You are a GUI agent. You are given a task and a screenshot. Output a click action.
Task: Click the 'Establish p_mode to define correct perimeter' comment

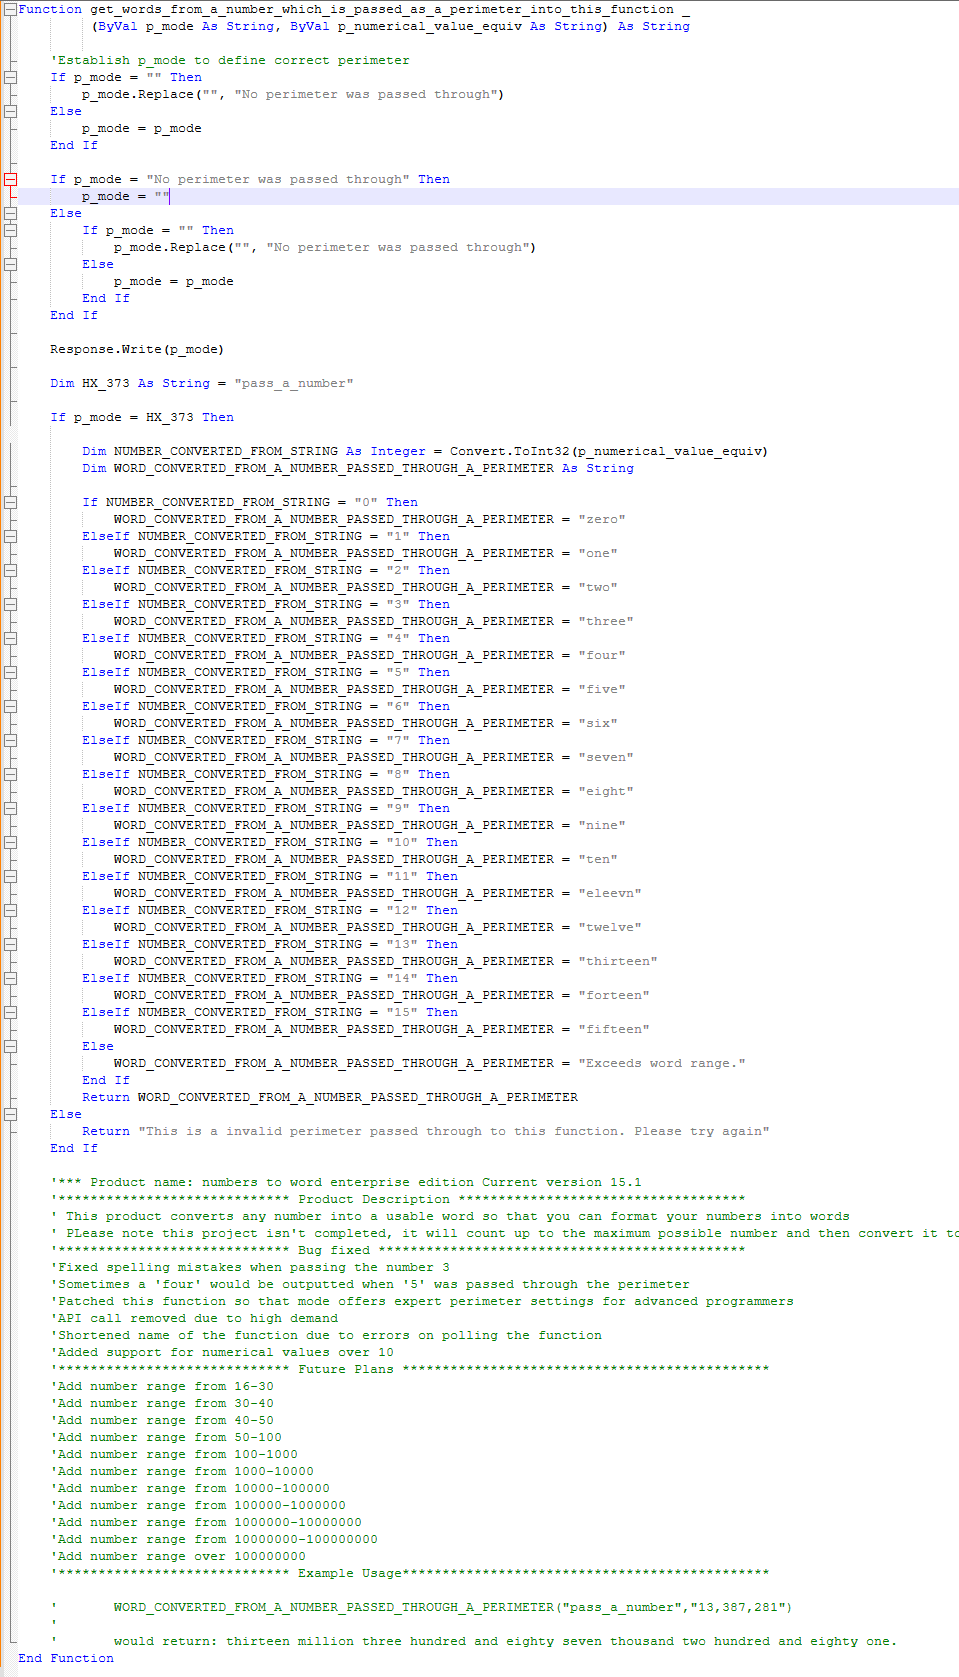(230, 60)
